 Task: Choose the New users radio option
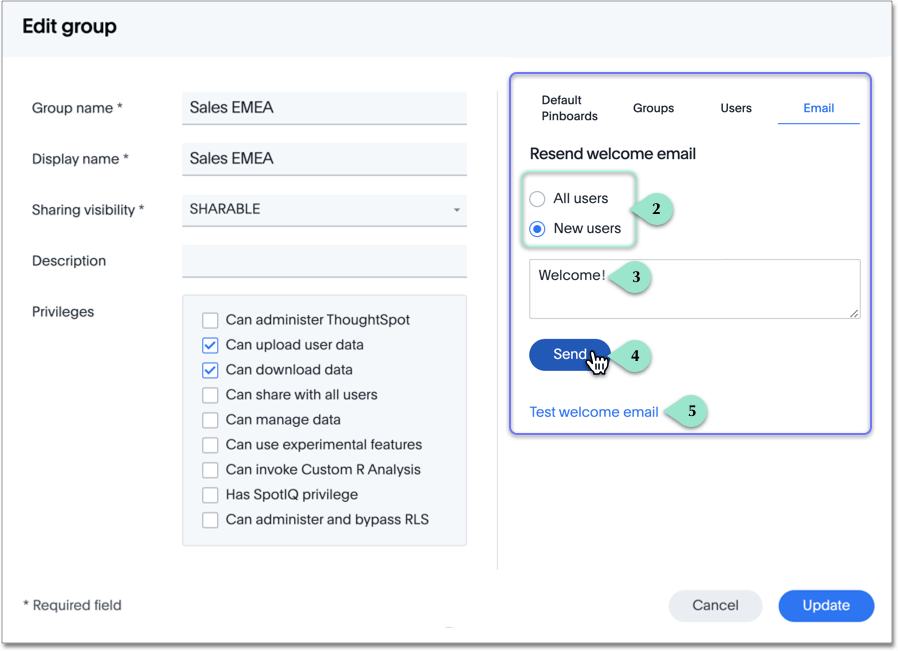(x=537, y=229)
